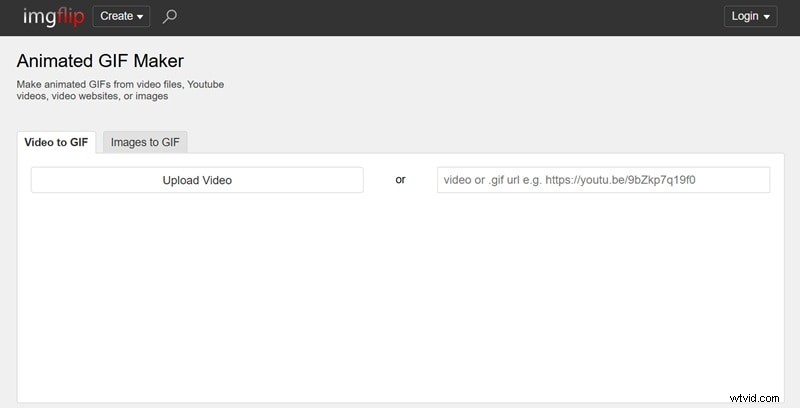
Task: Click 'video websites, or images' description line
Action: (92, 96)
